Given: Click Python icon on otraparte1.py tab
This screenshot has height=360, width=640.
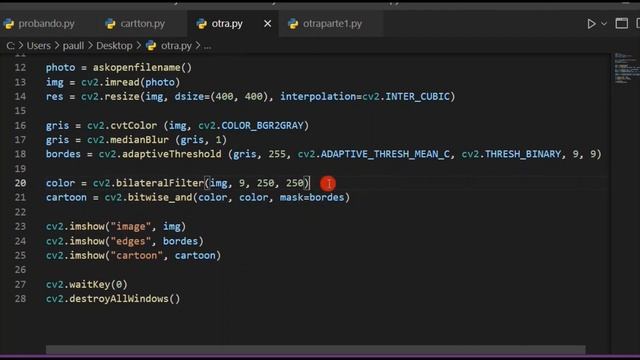Looking at the screenshot, I should pos(293,24).
